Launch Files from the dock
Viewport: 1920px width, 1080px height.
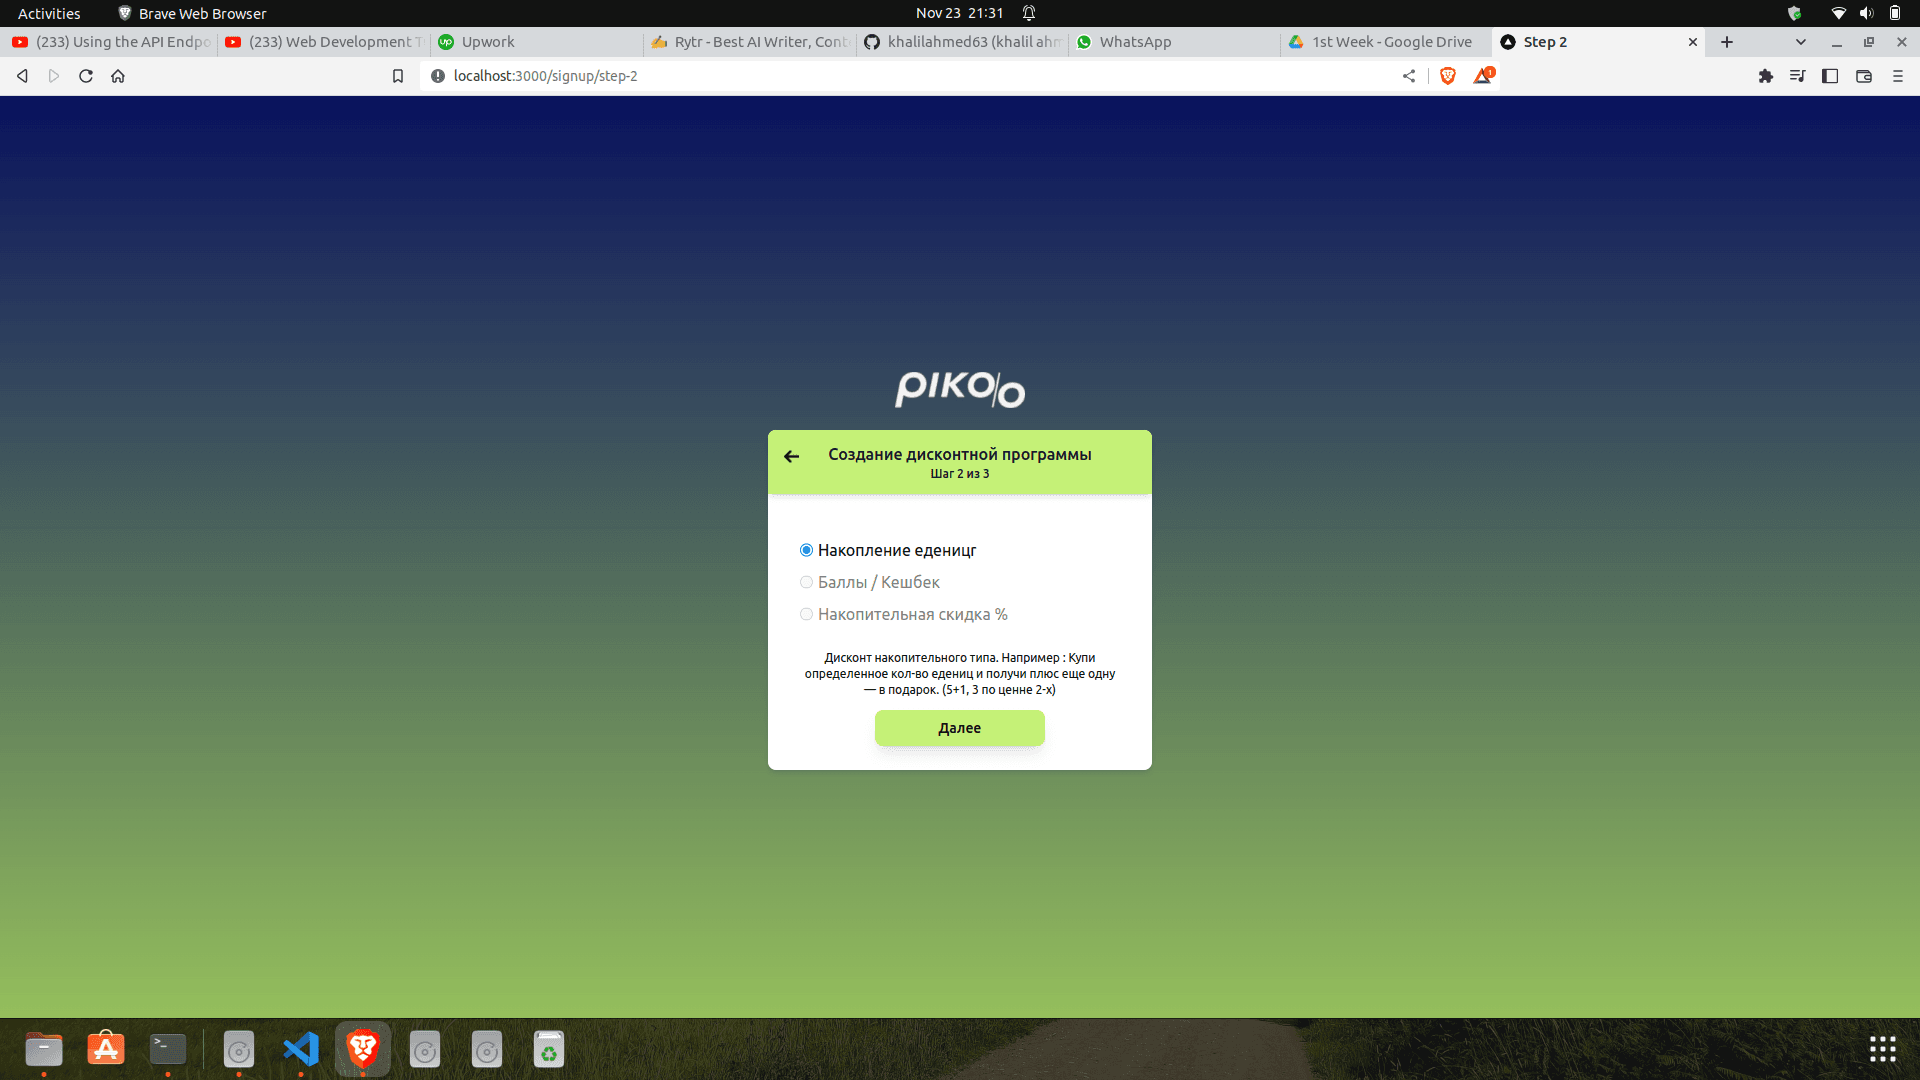coord(44,1049)
